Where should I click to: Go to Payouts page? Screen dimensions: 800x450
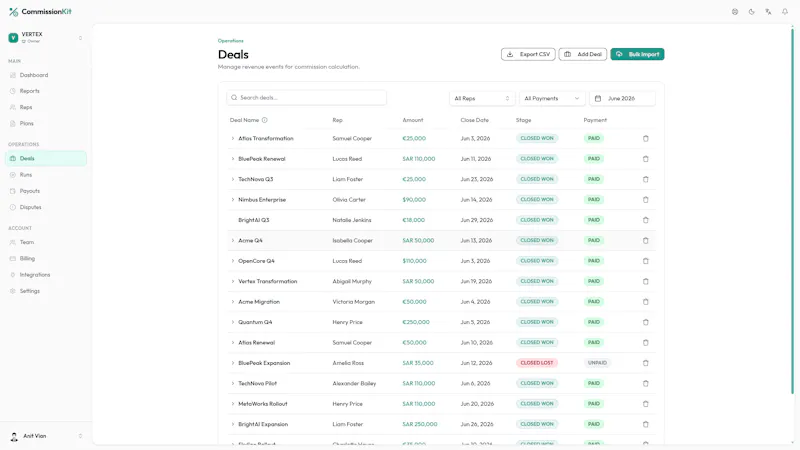point(45,191)
